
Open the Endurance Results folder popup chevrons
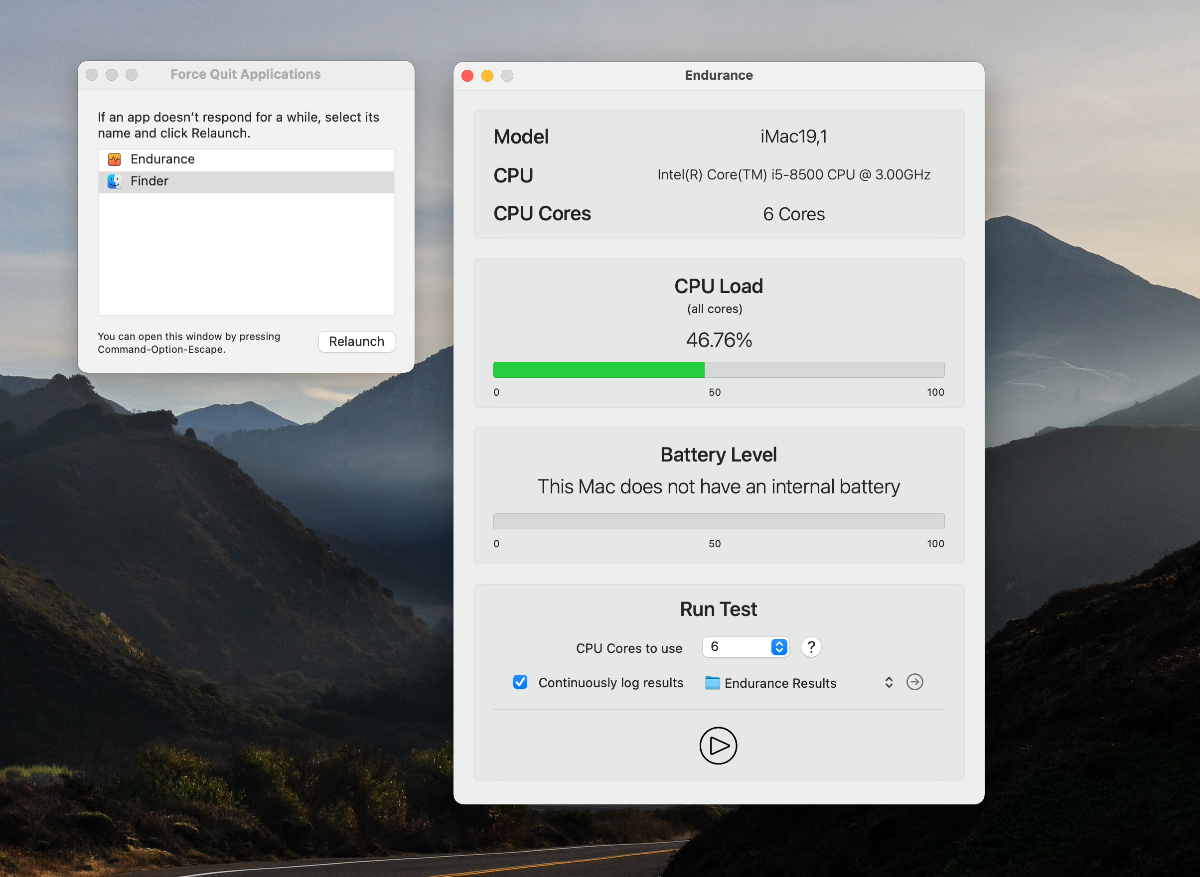click(888, 683)
